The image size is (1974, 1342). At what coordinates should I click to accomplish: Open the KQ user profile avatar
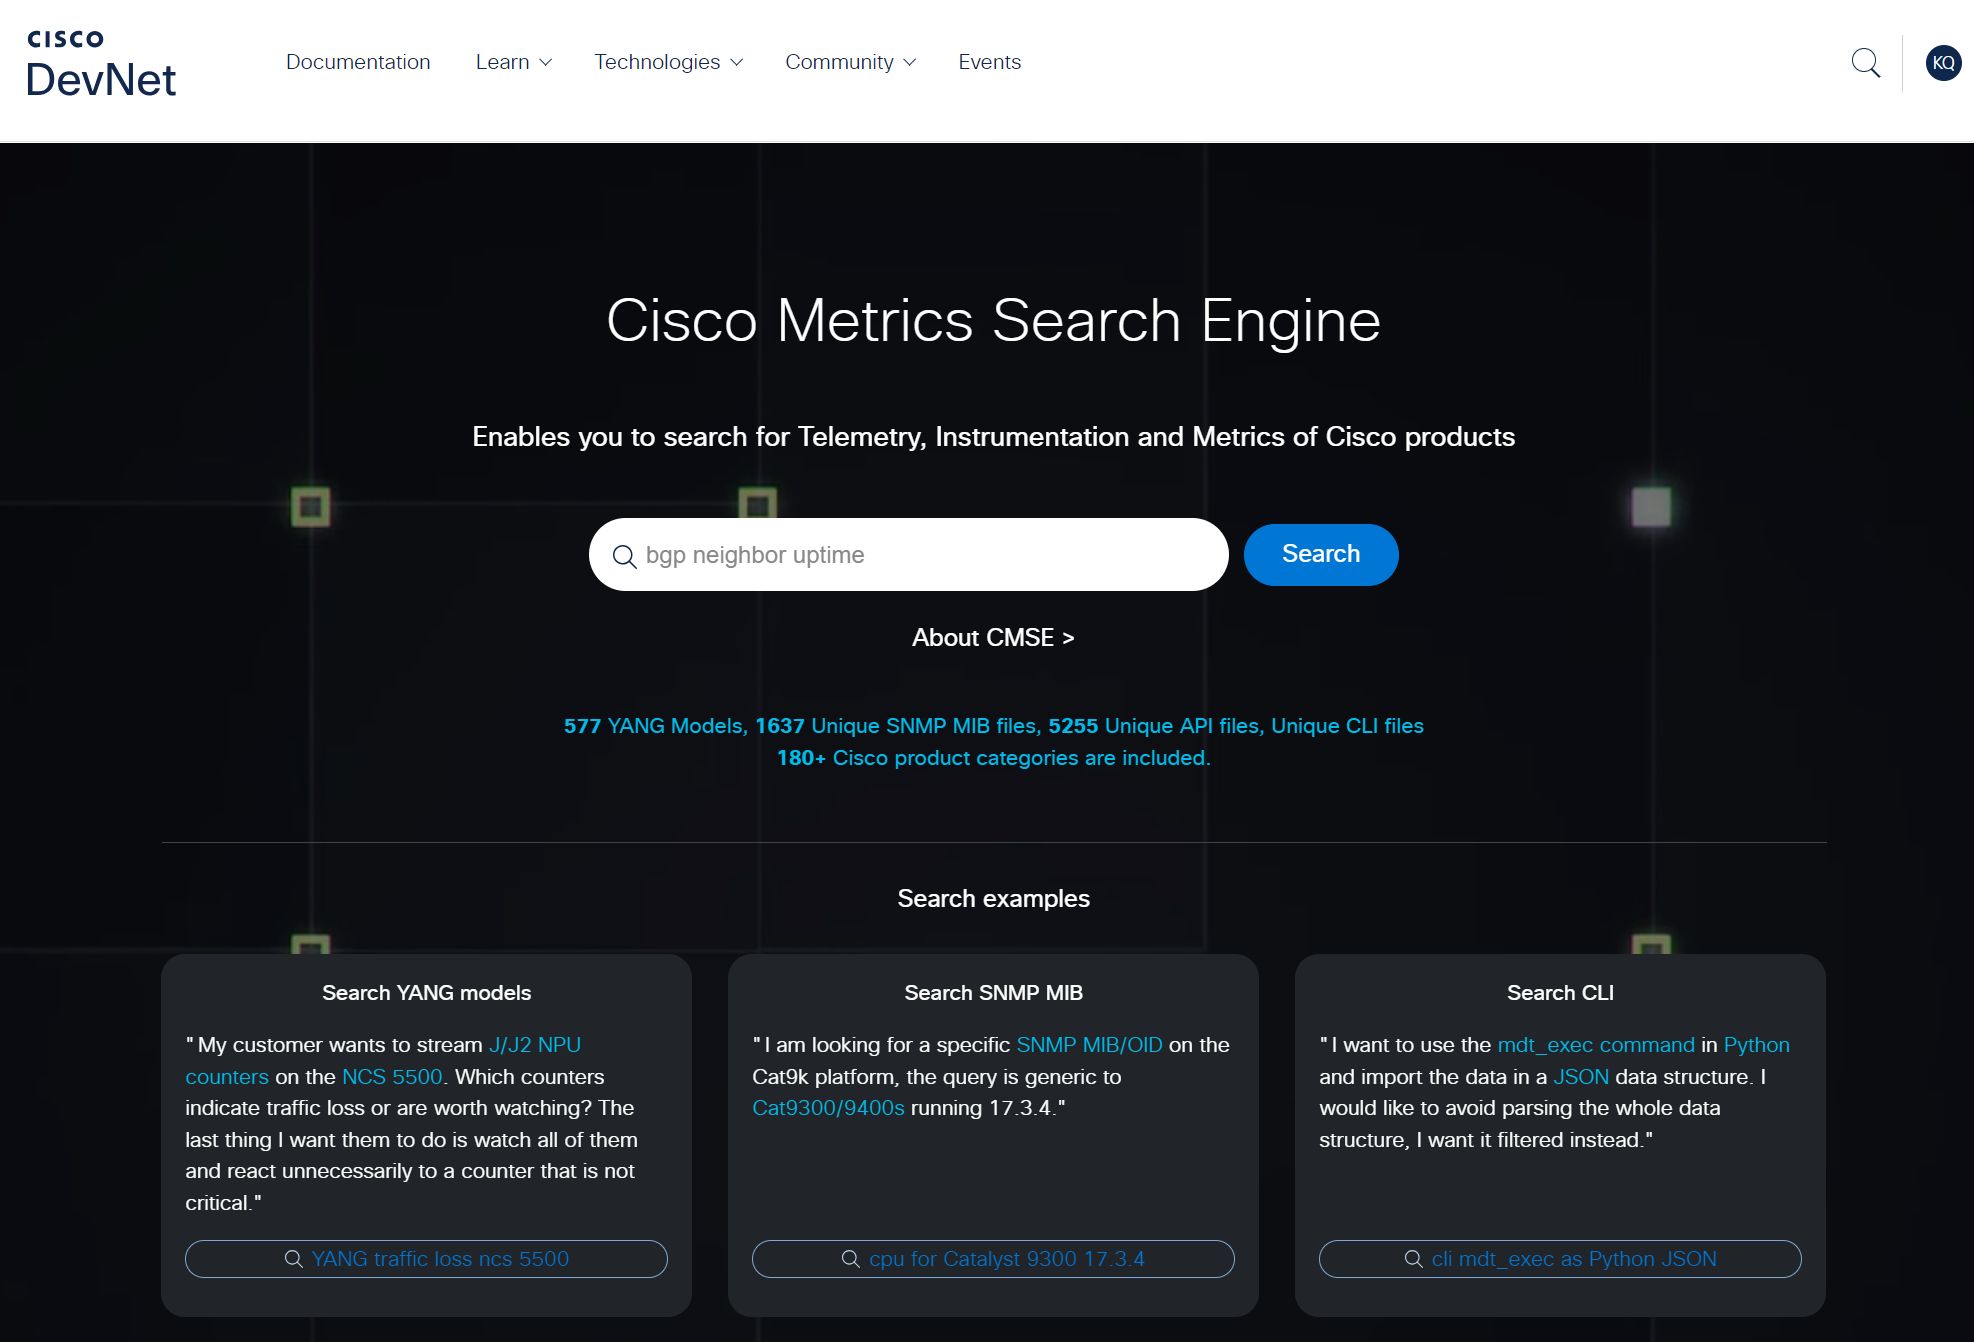coord(1943,63)
